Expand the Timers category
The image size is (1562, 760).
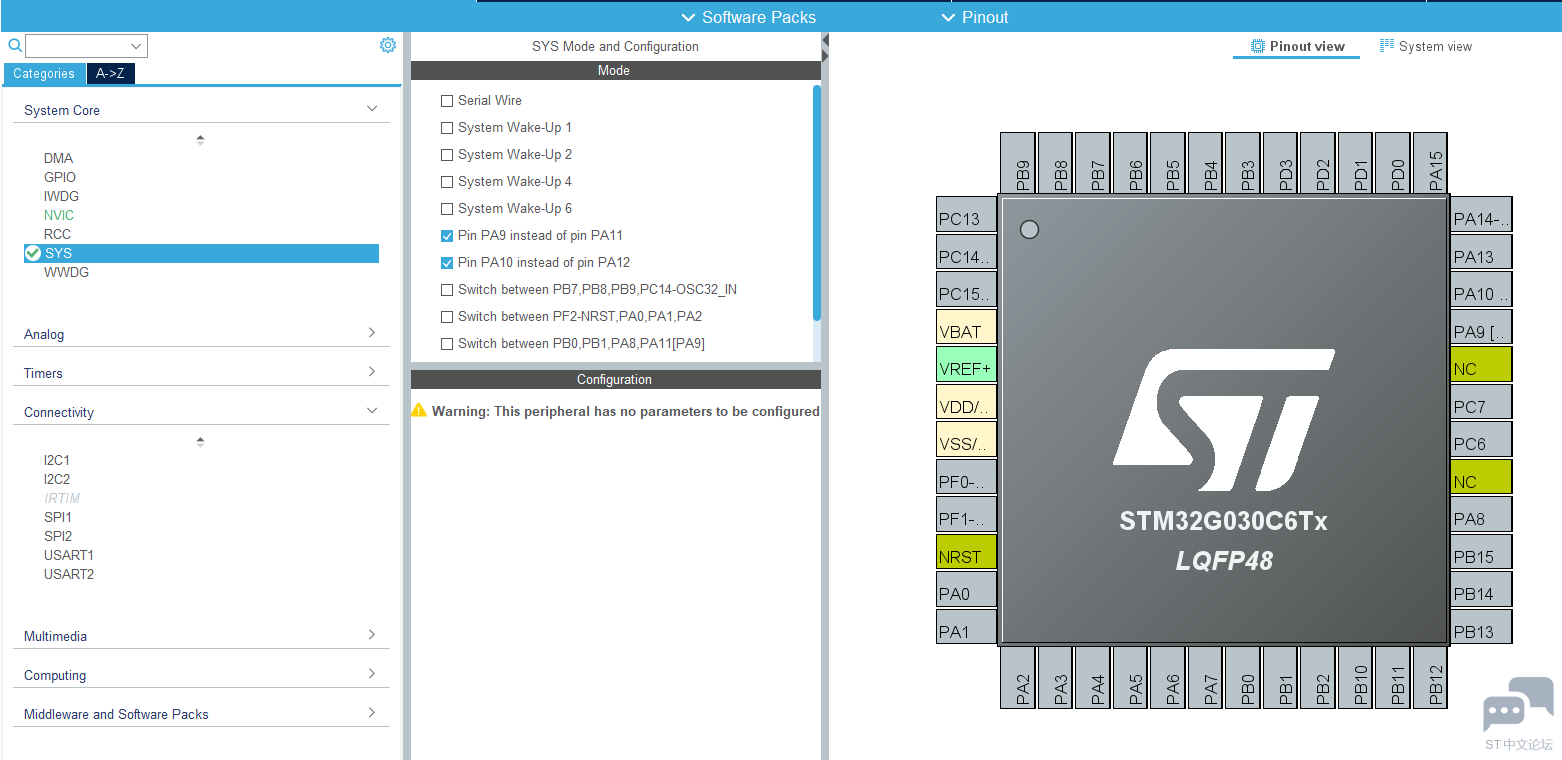[372, 371]
